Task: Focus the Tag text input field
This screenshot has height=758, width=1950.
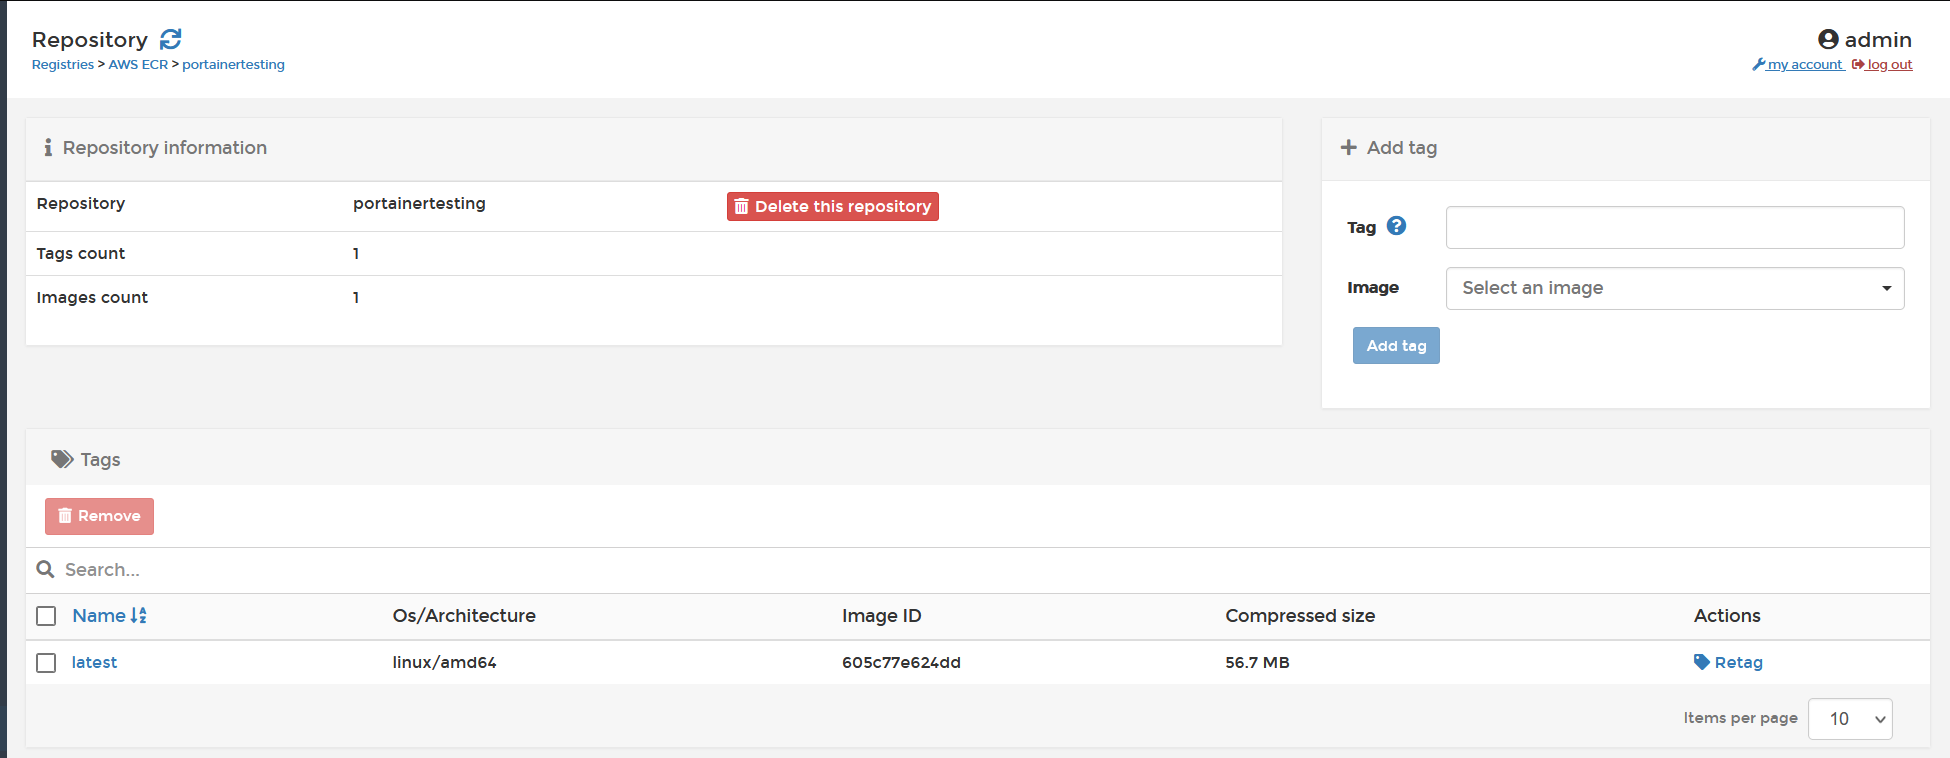Action: coord(1675,227)
